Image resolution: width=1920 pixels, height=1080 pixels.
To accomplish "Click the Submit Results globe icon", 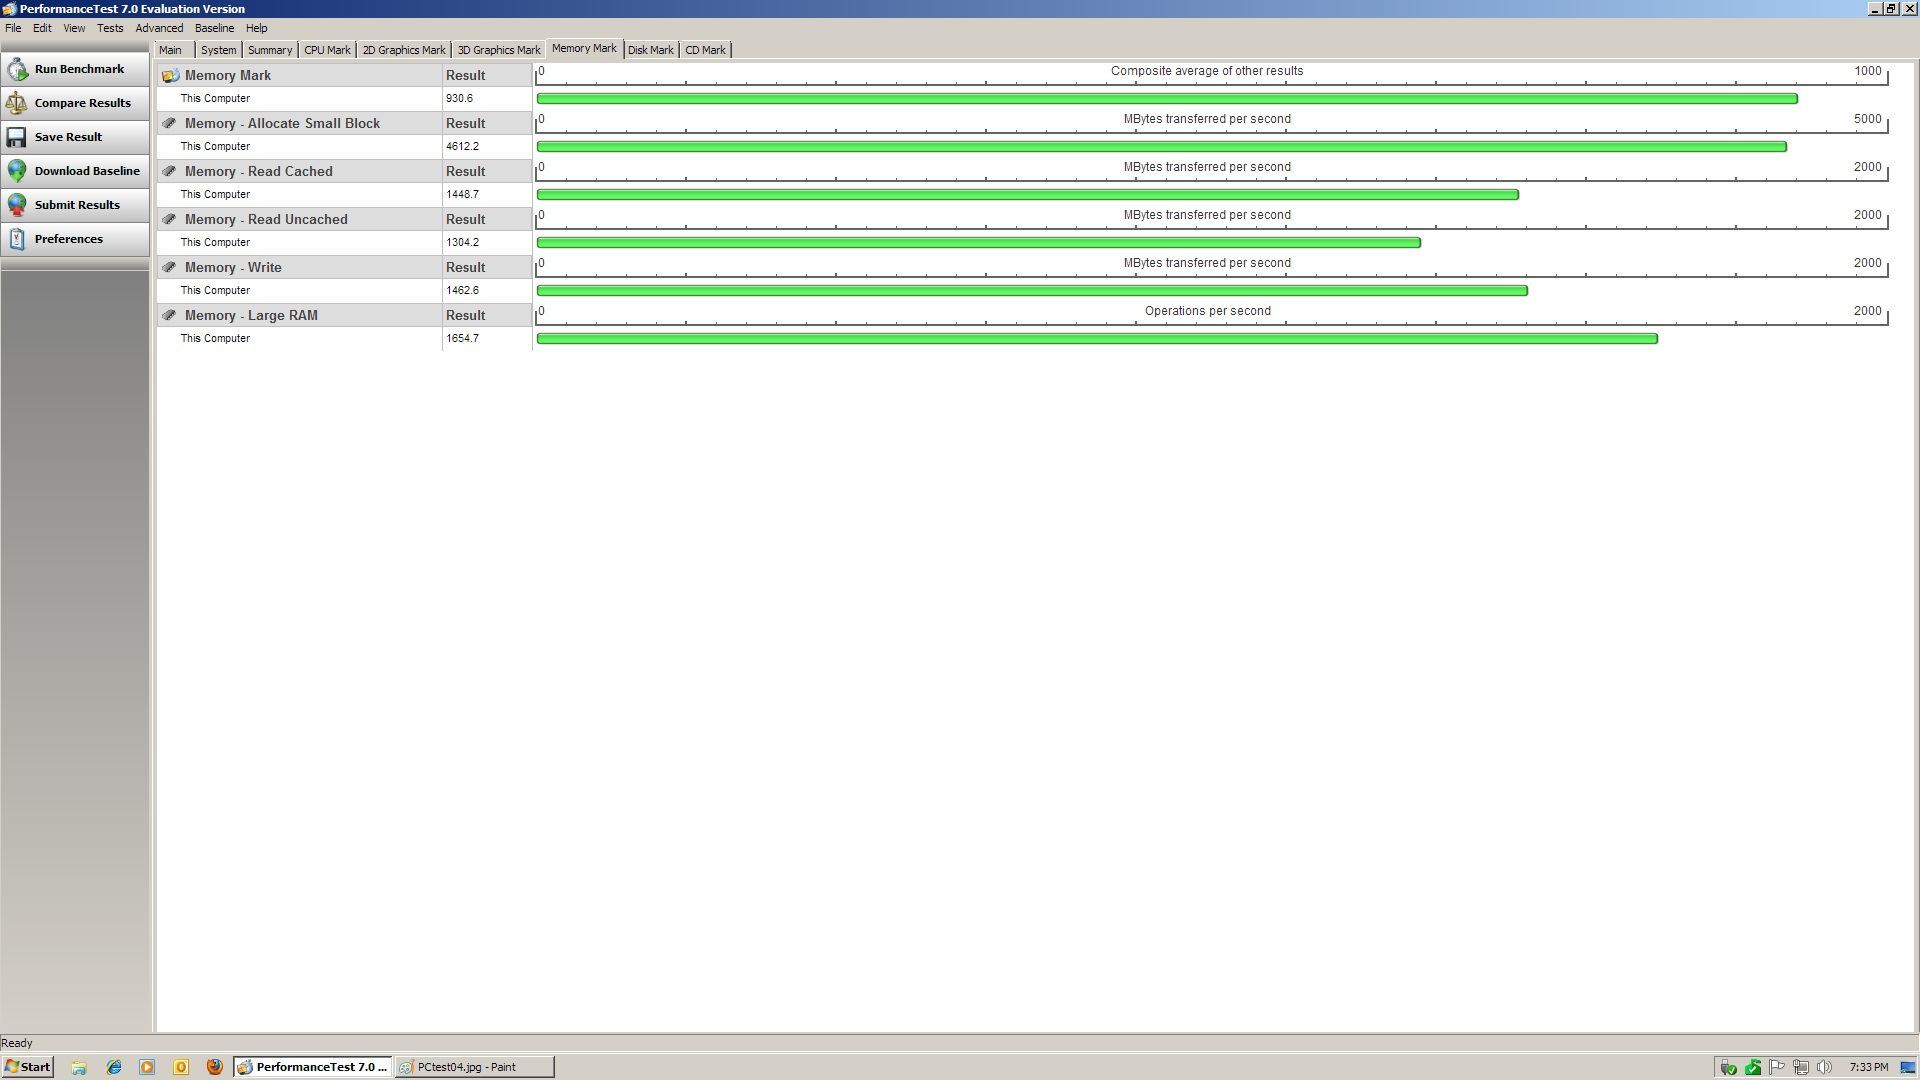I will point(17,205).
